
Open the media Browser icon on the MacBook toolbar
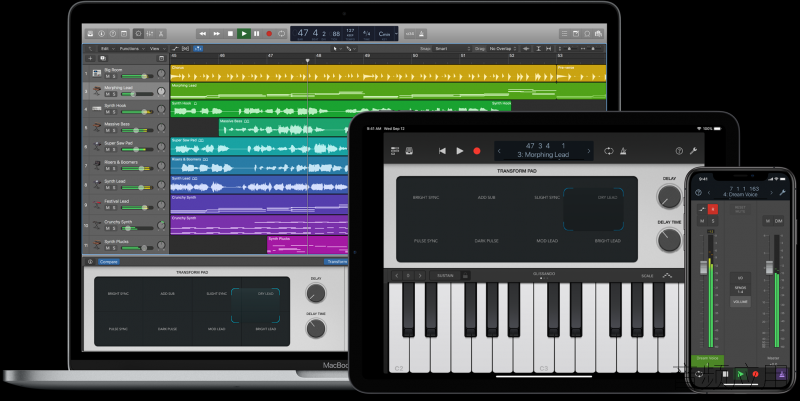click(x=598, y=34)
